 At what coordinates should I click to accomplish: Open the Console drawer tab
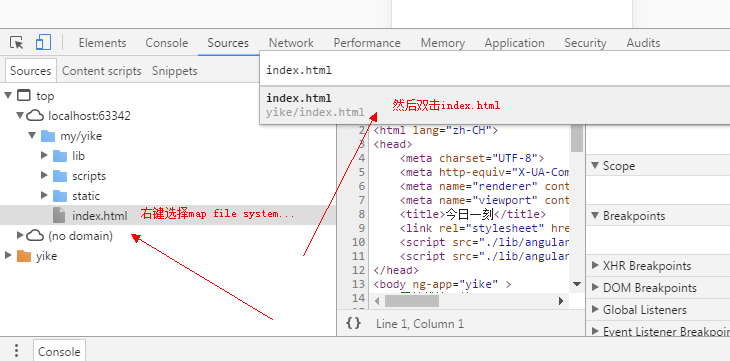(59, 351)
